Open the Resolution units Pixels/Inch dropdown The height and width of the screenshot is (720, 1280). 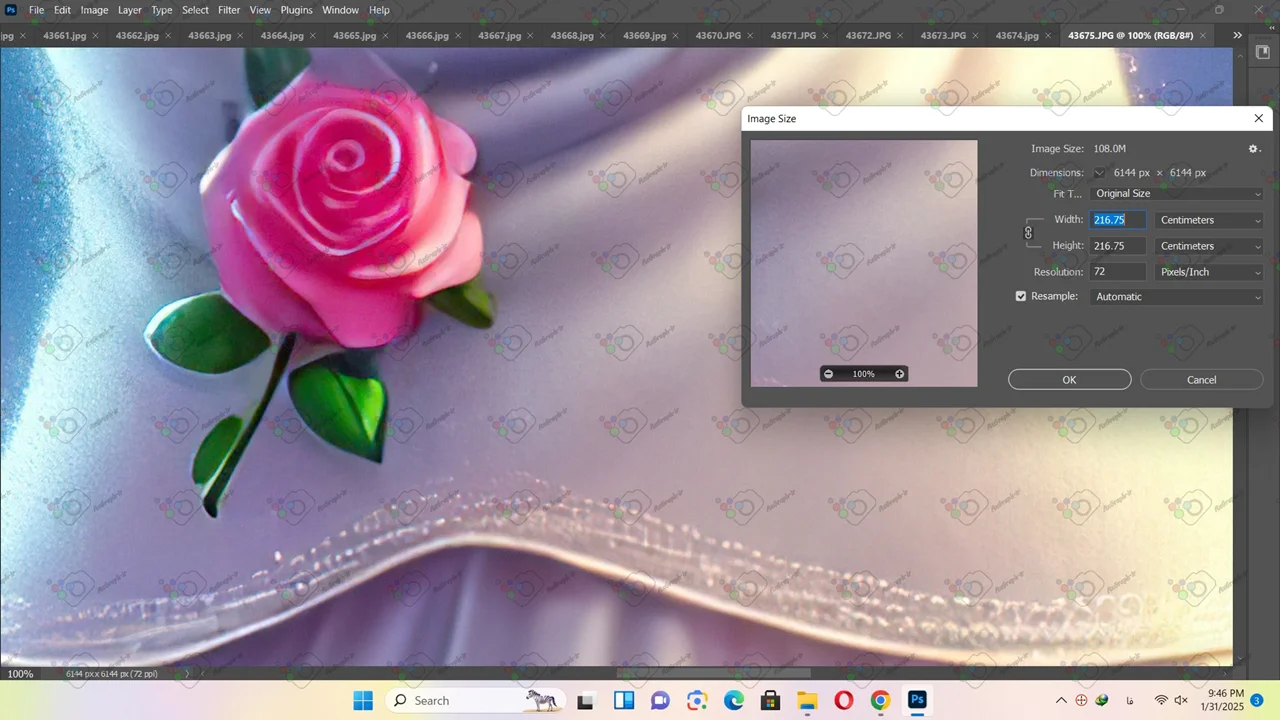1209,272
